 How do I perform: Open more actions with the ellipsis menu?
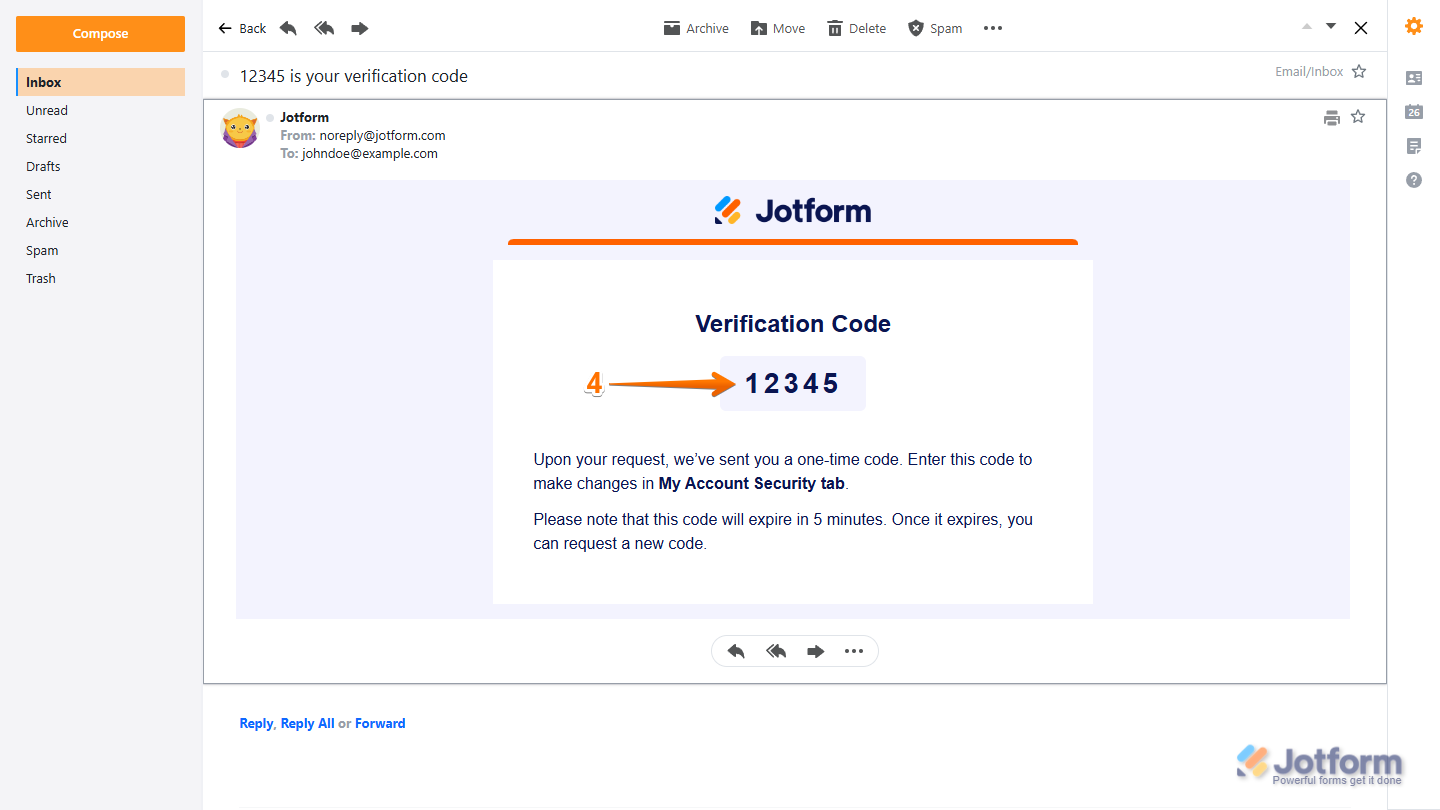point(992,28)
